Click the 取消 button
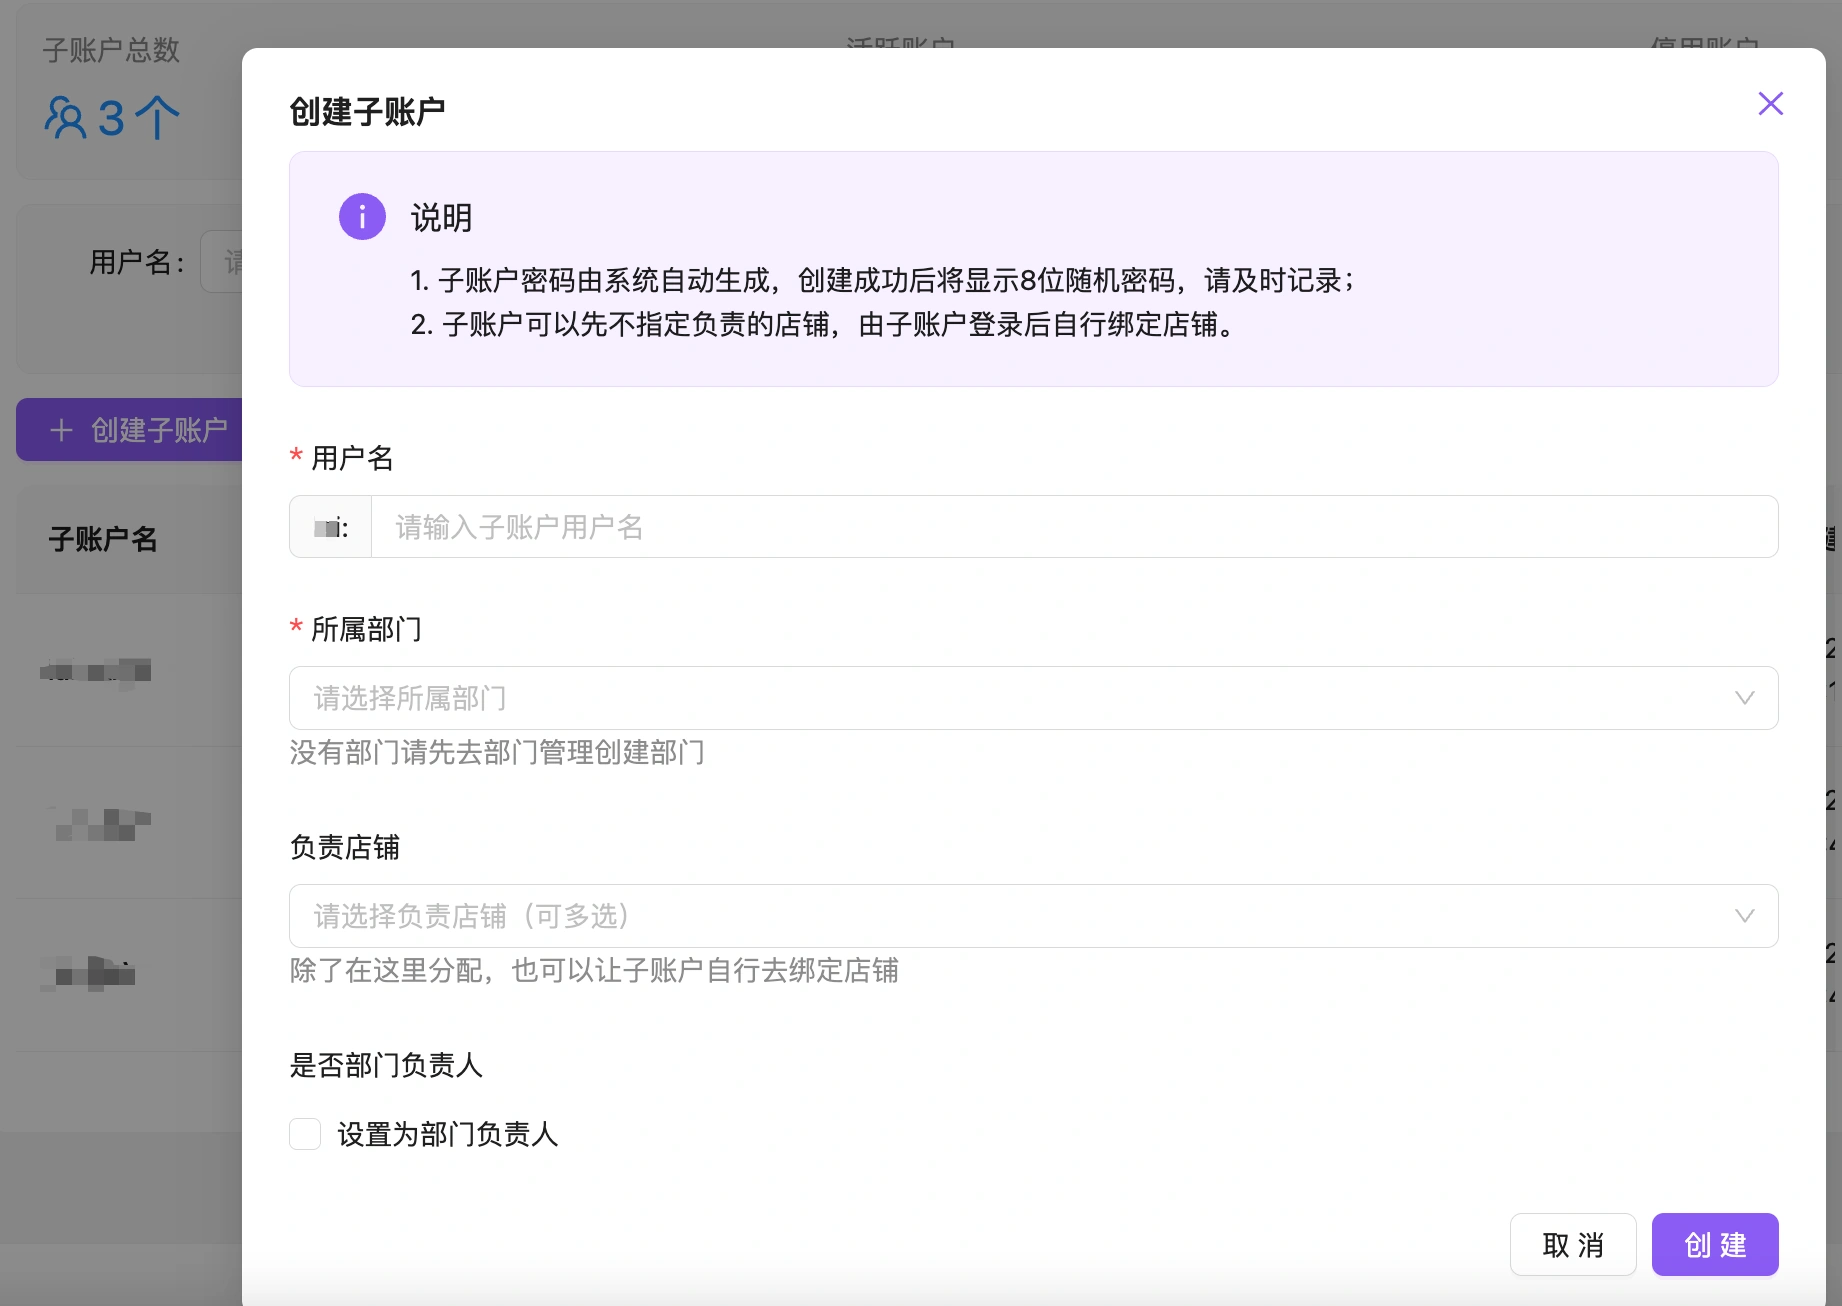1842x1306 pixels. click(1573, 1245)
